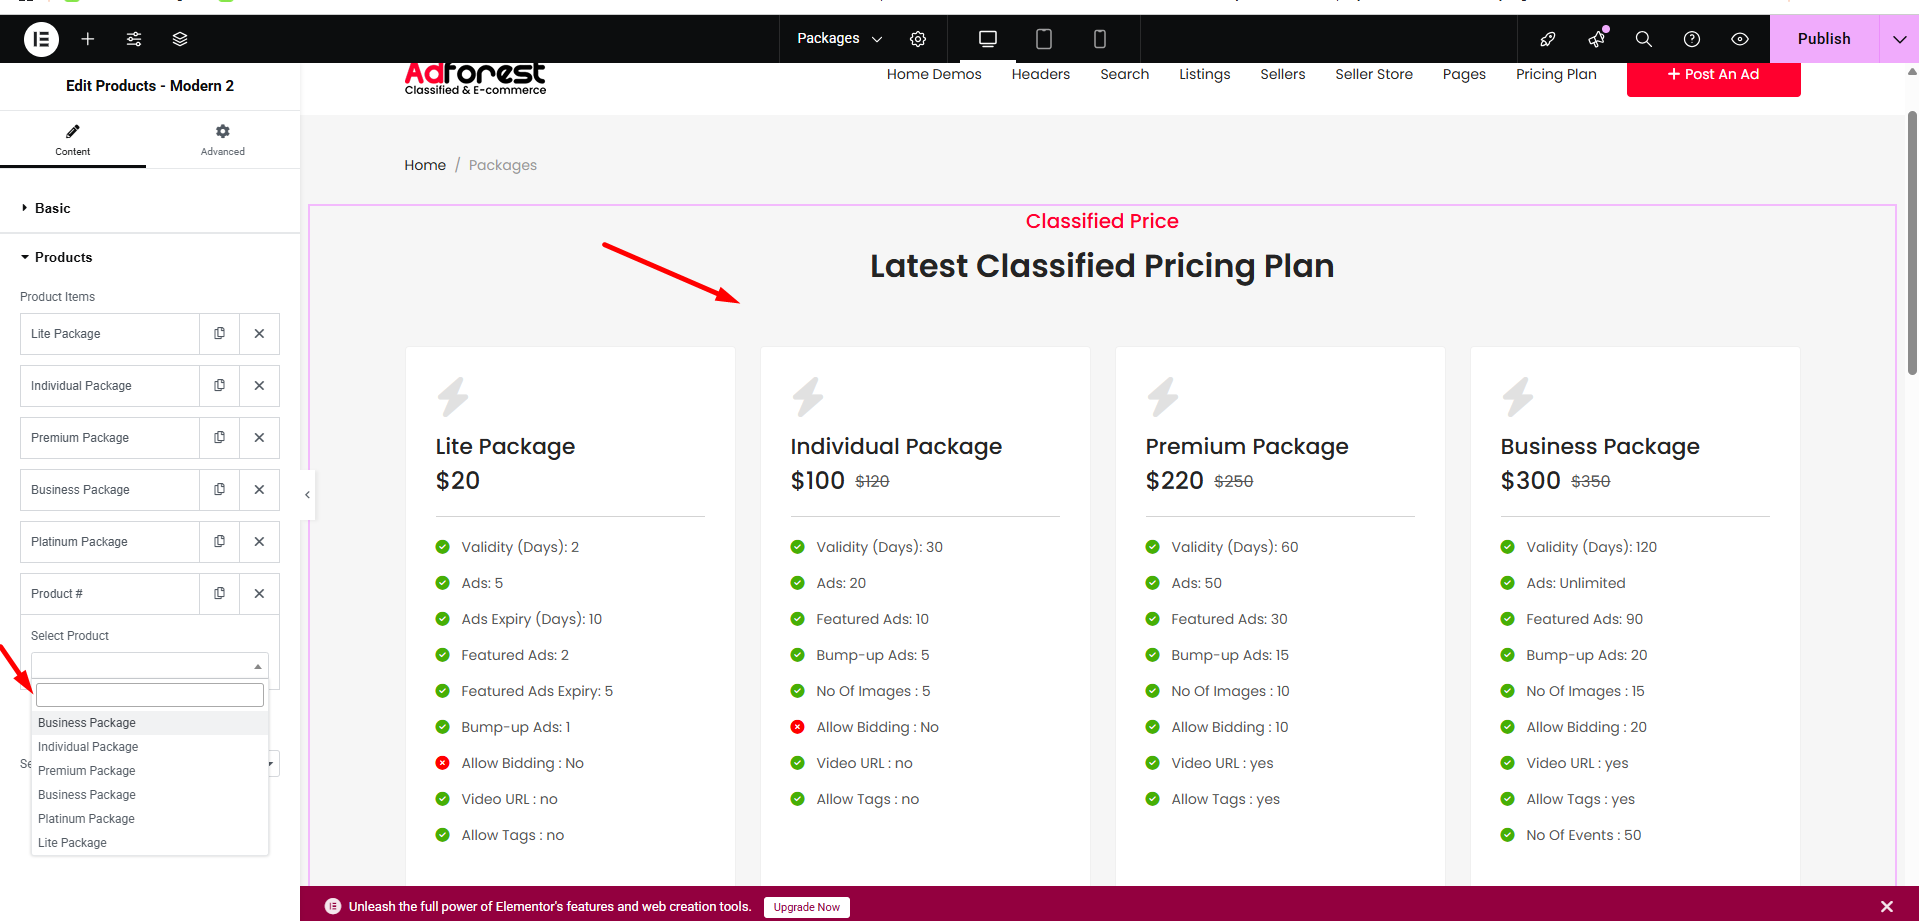Image resolution: width=1919 pixels, height=921 pixels.
Task: Dismiss the Elementor upgrade banner
Action: [1887, 907]
